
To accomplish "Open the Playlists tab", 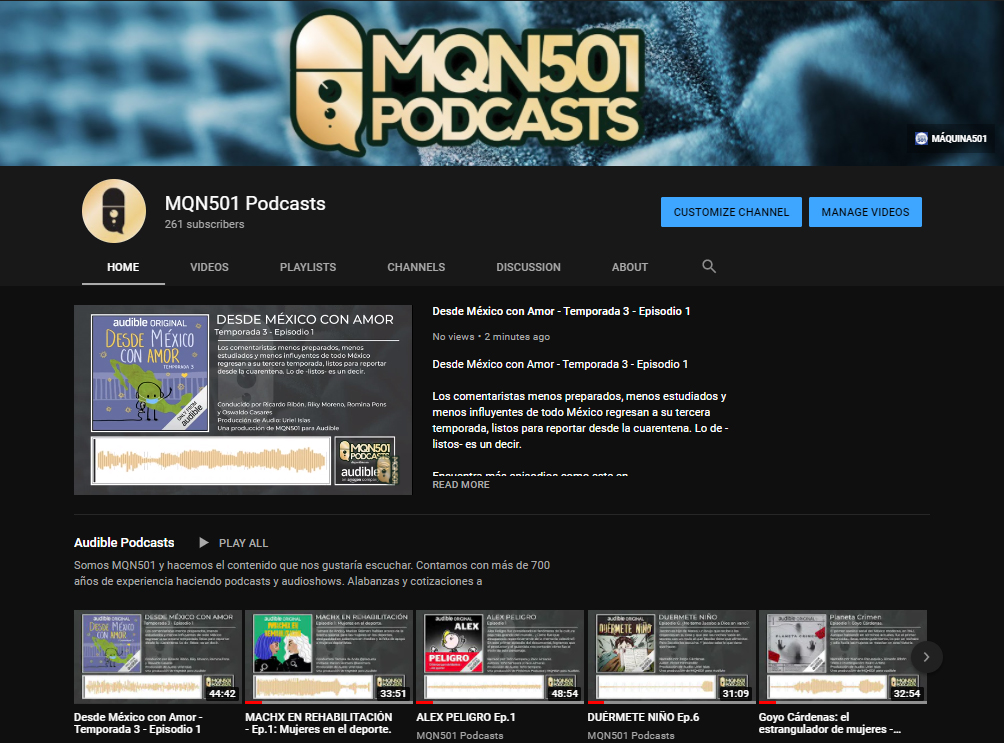I will pyautogui.click(x=308, y=267).
